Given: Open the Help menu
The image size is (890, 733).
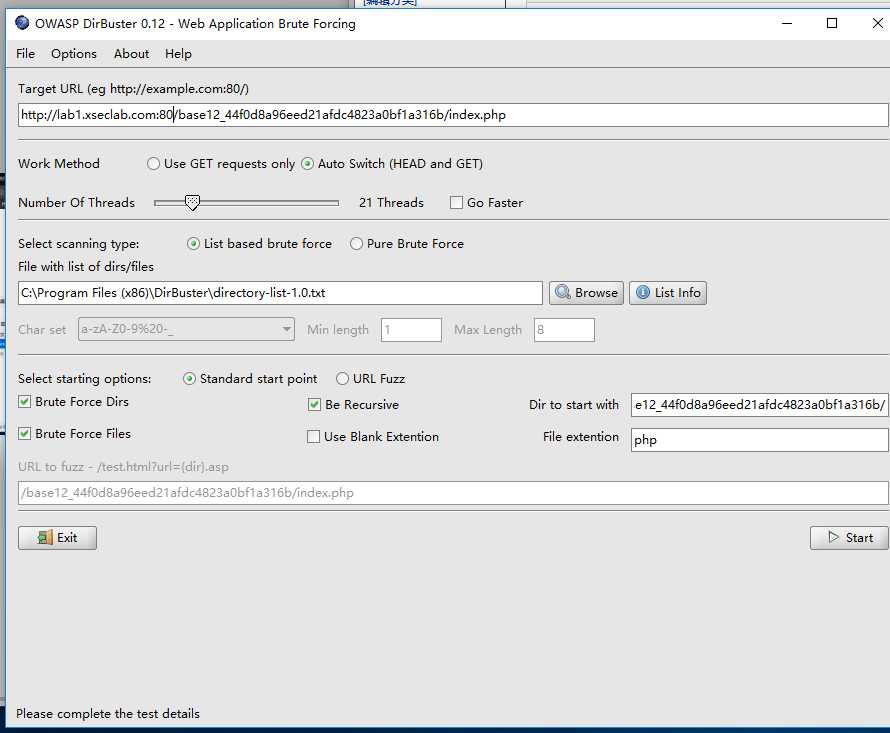Looking at the screenshot, I should [x=178, y=54].
